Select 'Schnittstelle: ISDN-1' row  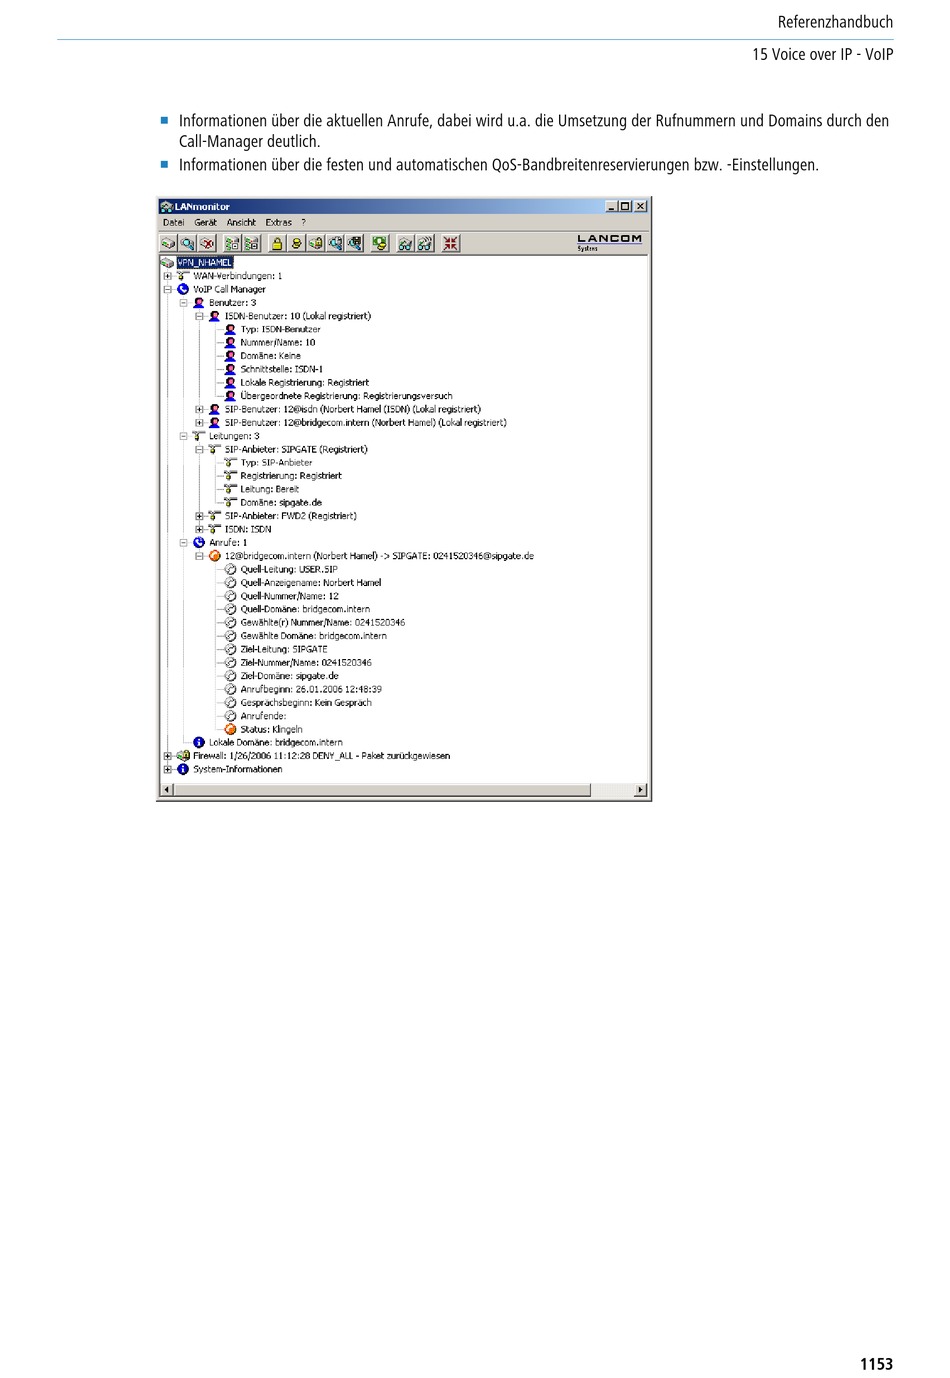click(281, 369)
